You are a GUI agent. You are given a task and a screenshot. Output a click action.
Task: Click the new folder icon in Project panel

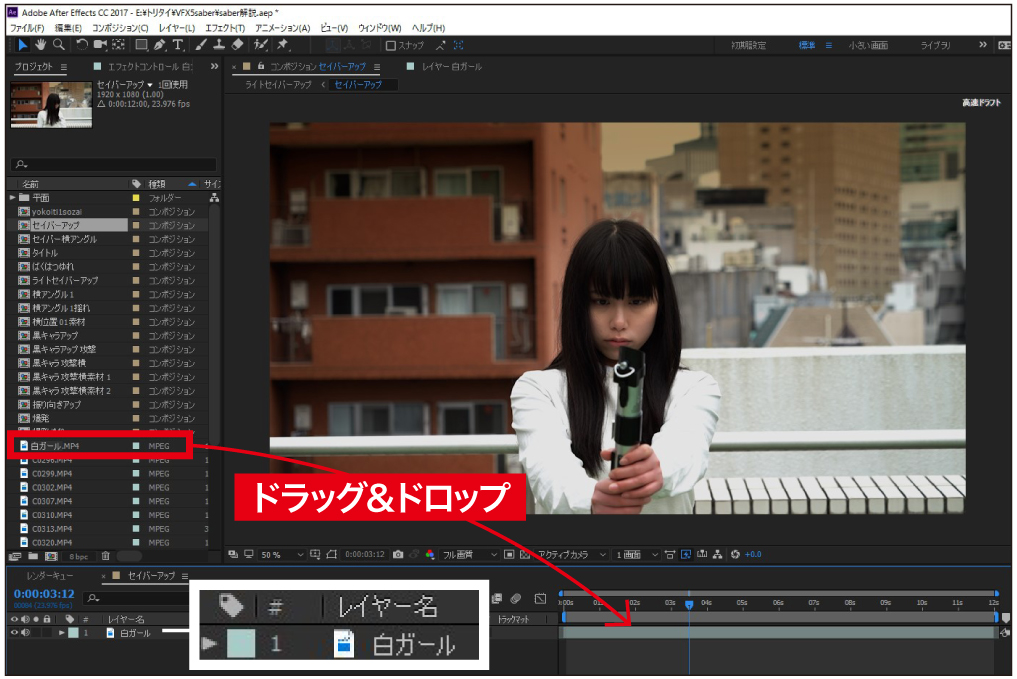click(x=33, y=556)
